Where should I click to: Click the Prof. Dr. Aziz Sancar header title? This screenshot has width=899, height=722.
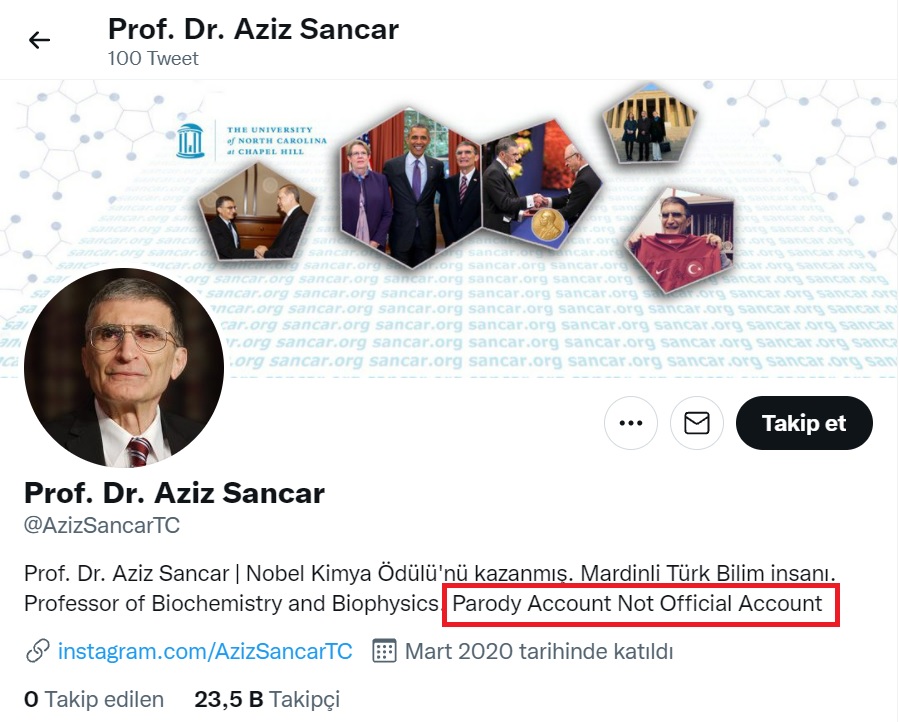253,29
